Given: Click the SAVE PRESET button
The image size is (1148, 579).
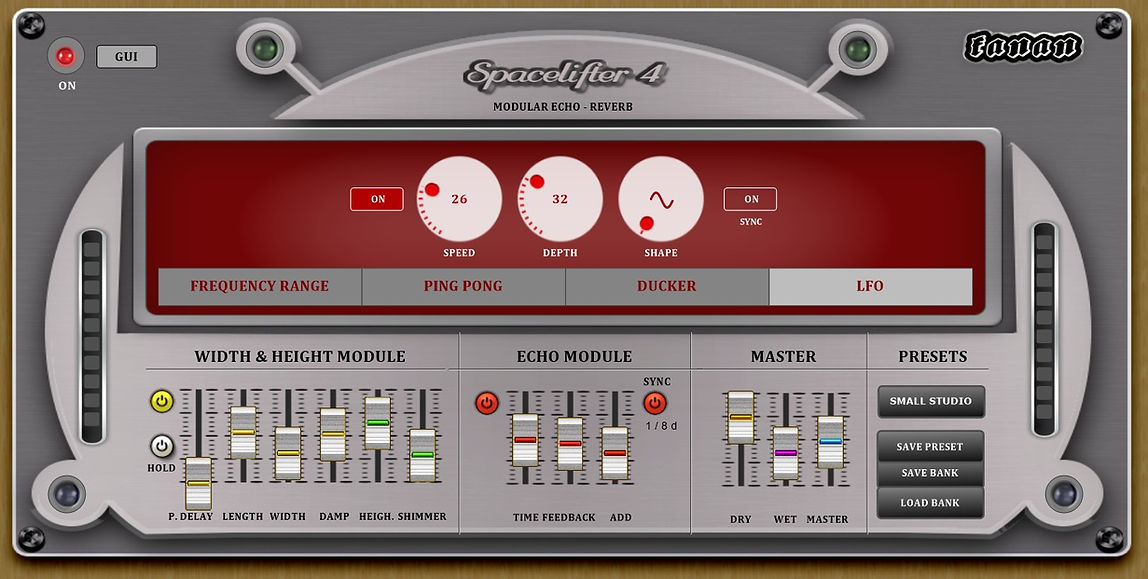Looking at the screenshot, I should click(930, 447).
